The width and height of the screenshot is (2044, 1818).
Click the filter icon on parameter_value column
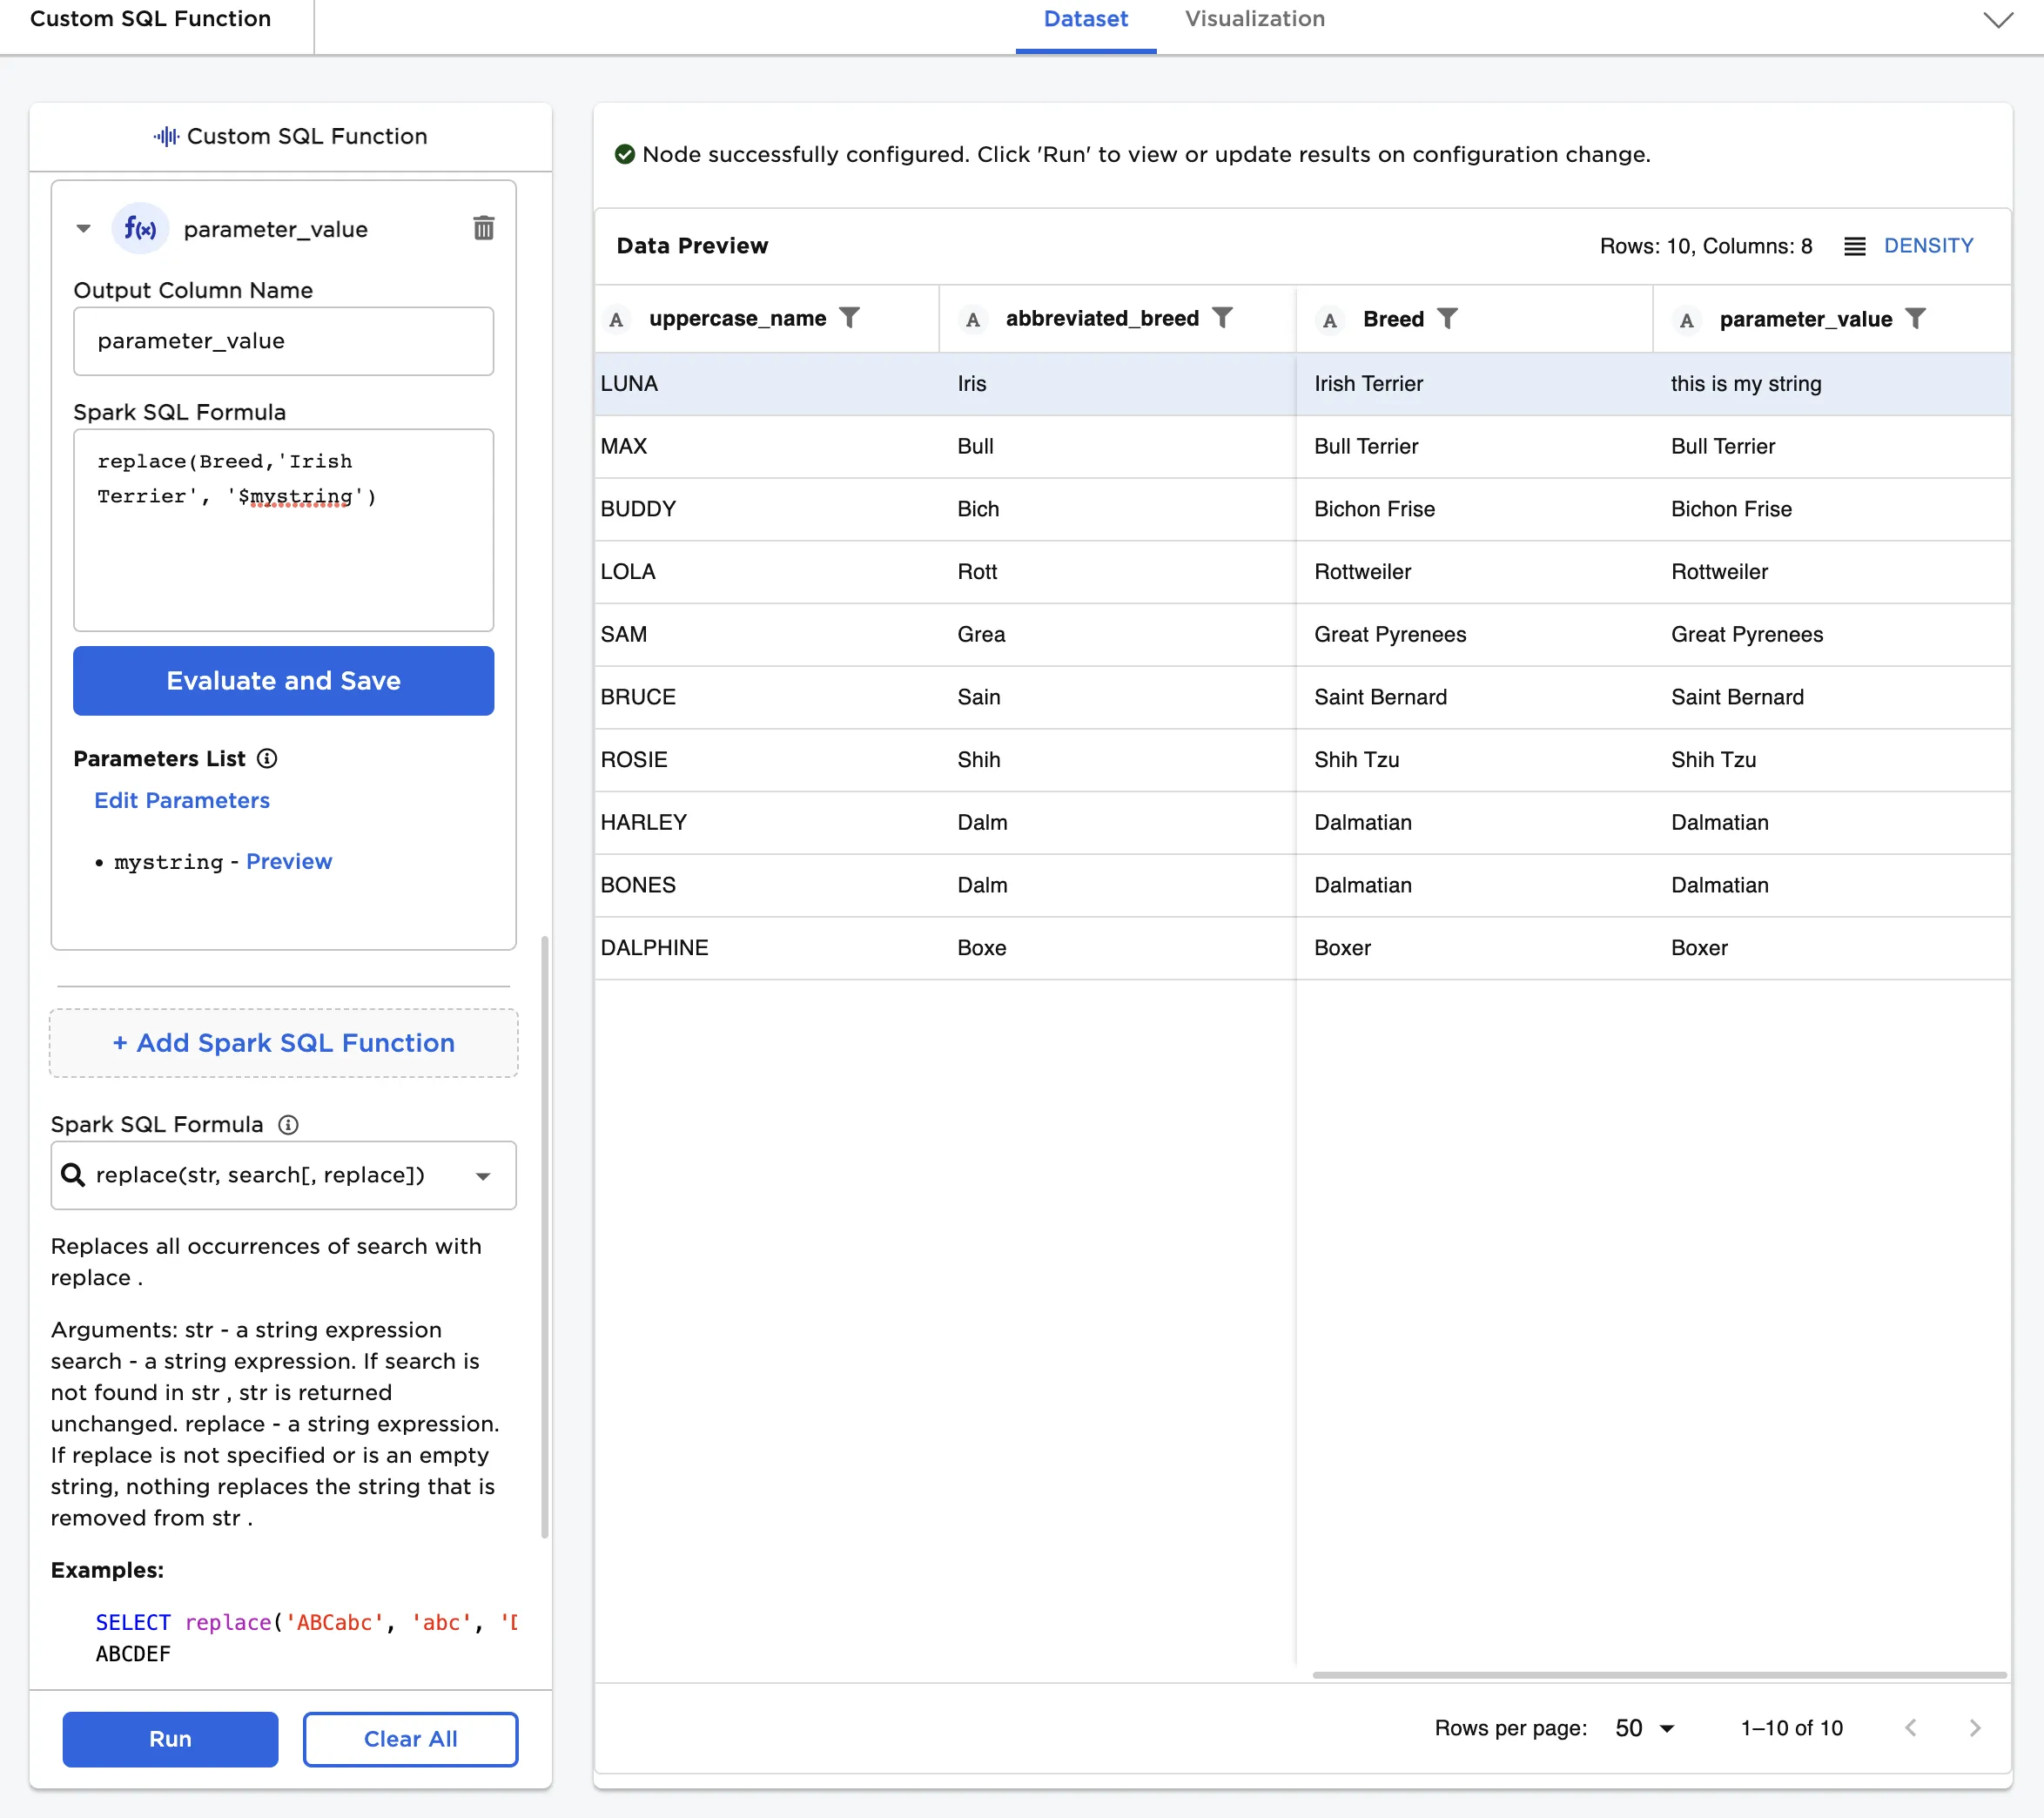[x=1915, y=319]
